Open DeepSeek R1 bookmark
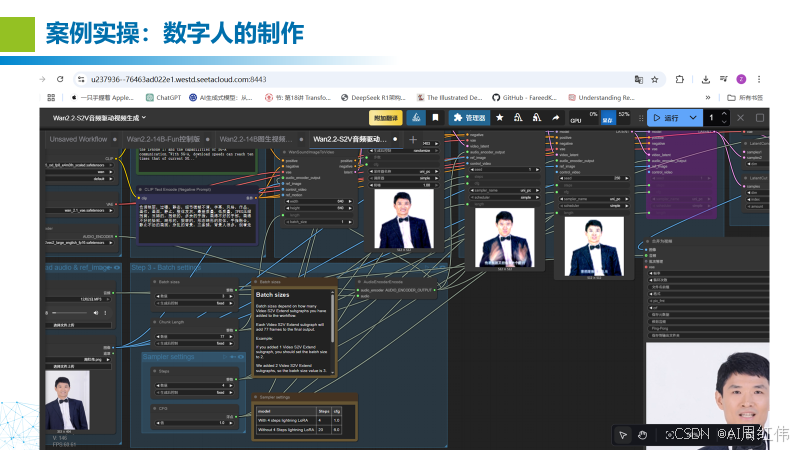This screenshot has height=450, width=800. click(372, 97)
